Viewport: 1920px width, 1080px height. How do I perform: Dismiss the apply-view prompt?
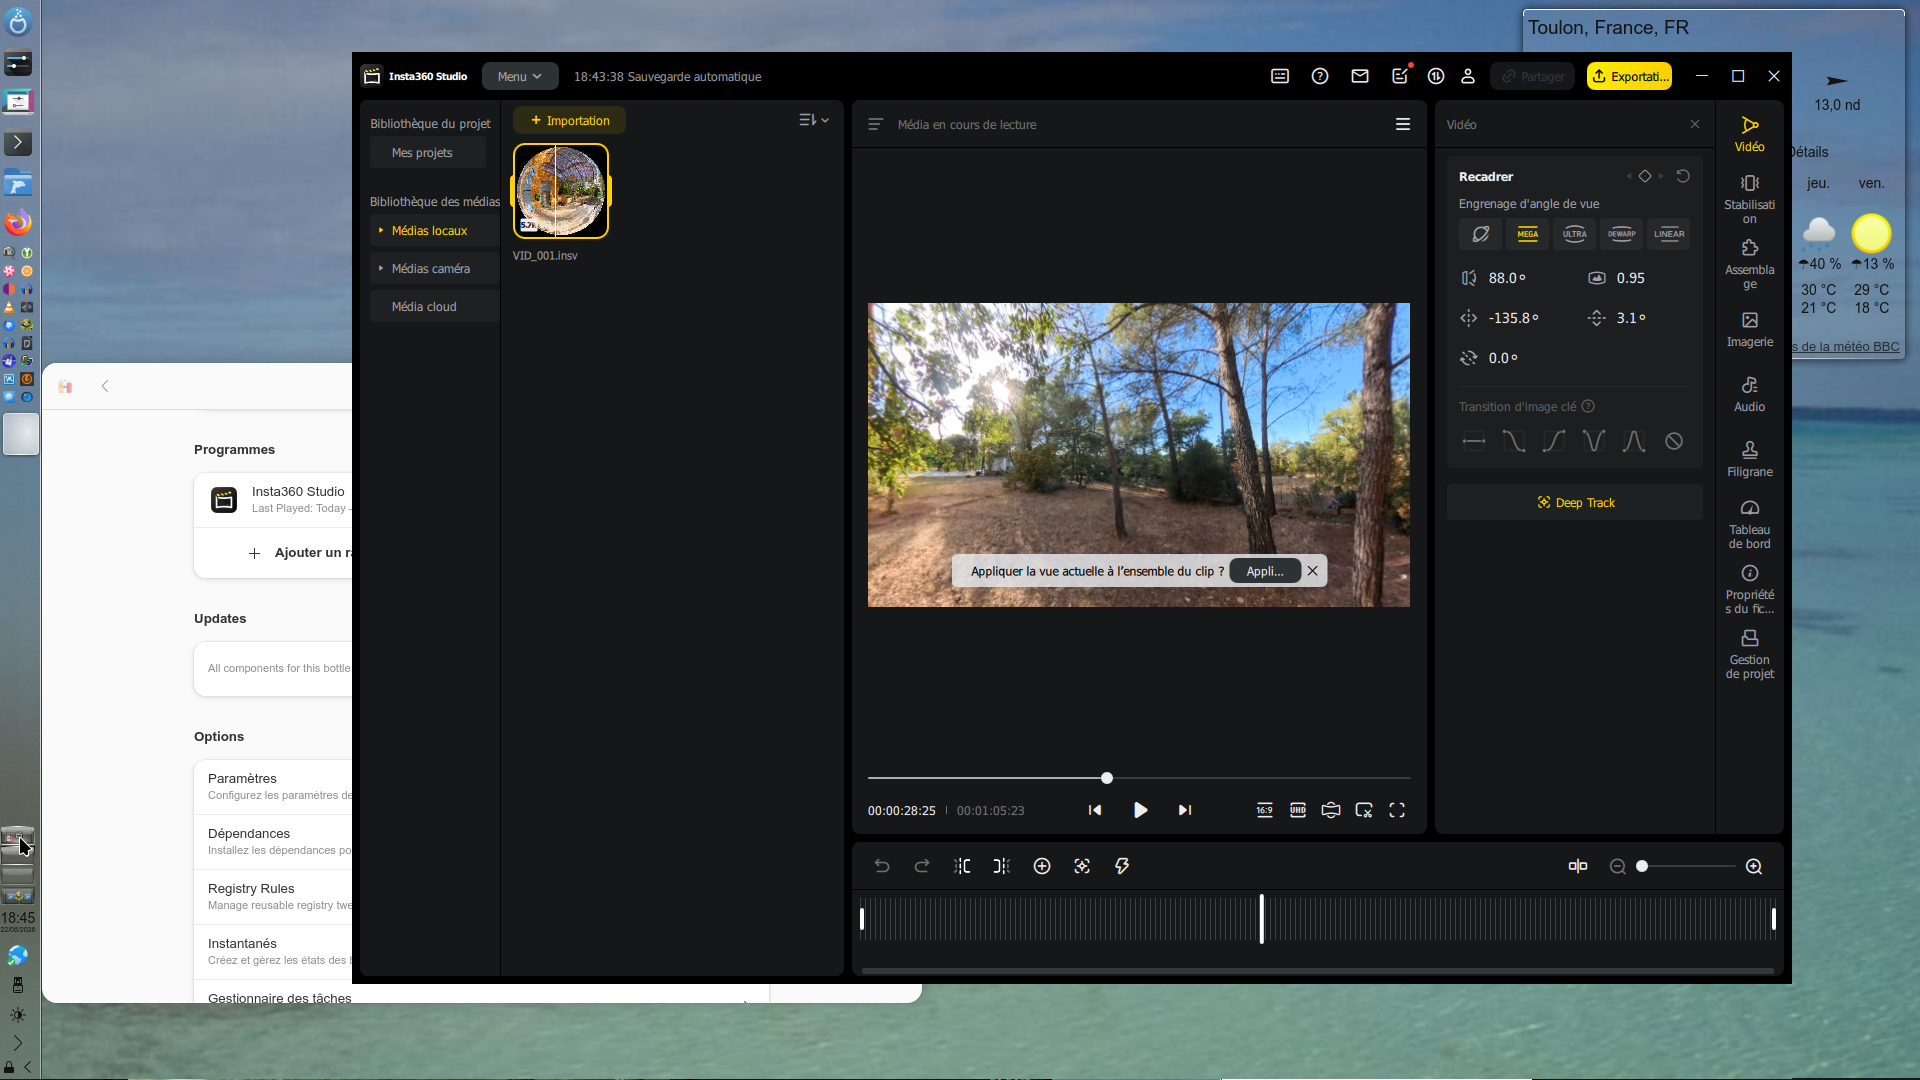pyautogui.click(x=1313, y=571)
